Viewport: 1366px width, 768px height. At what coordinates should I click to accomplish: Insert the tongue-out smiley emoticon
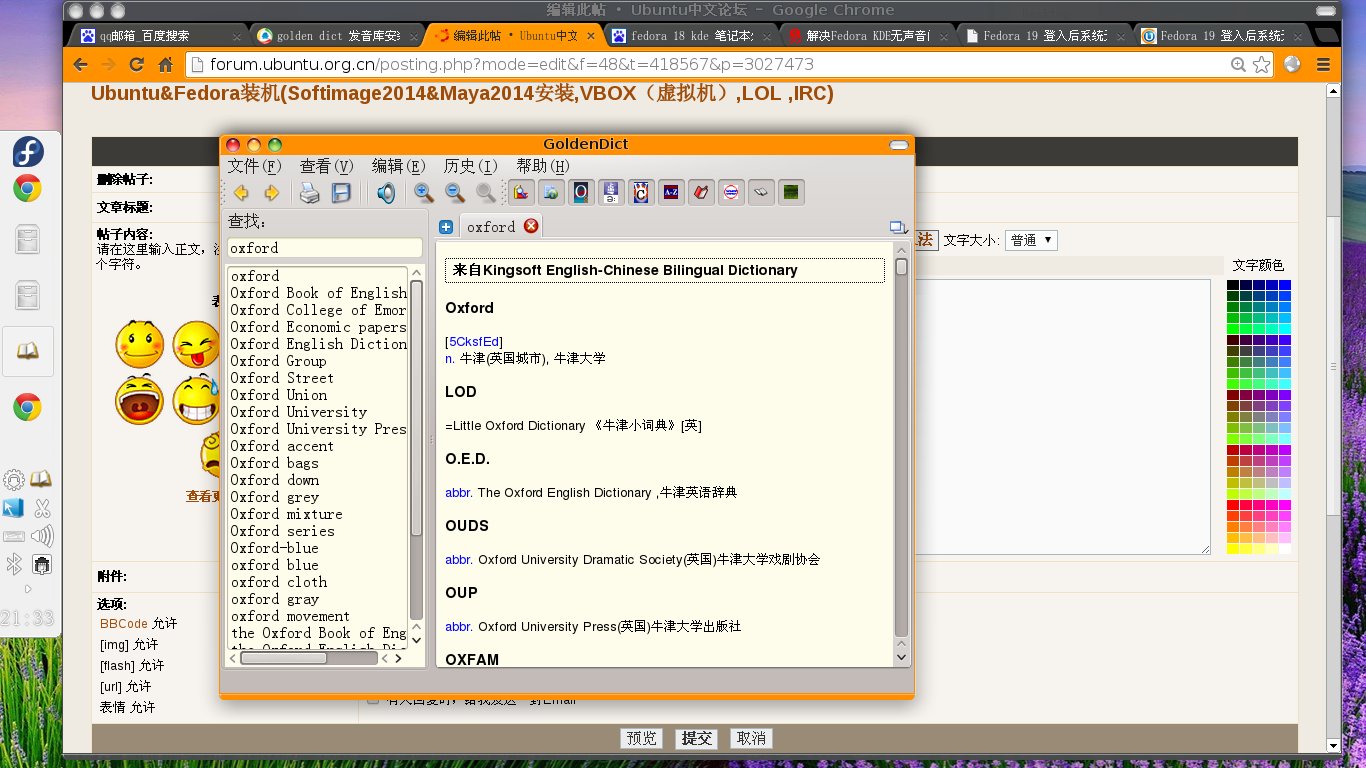(x=195, y=345)
